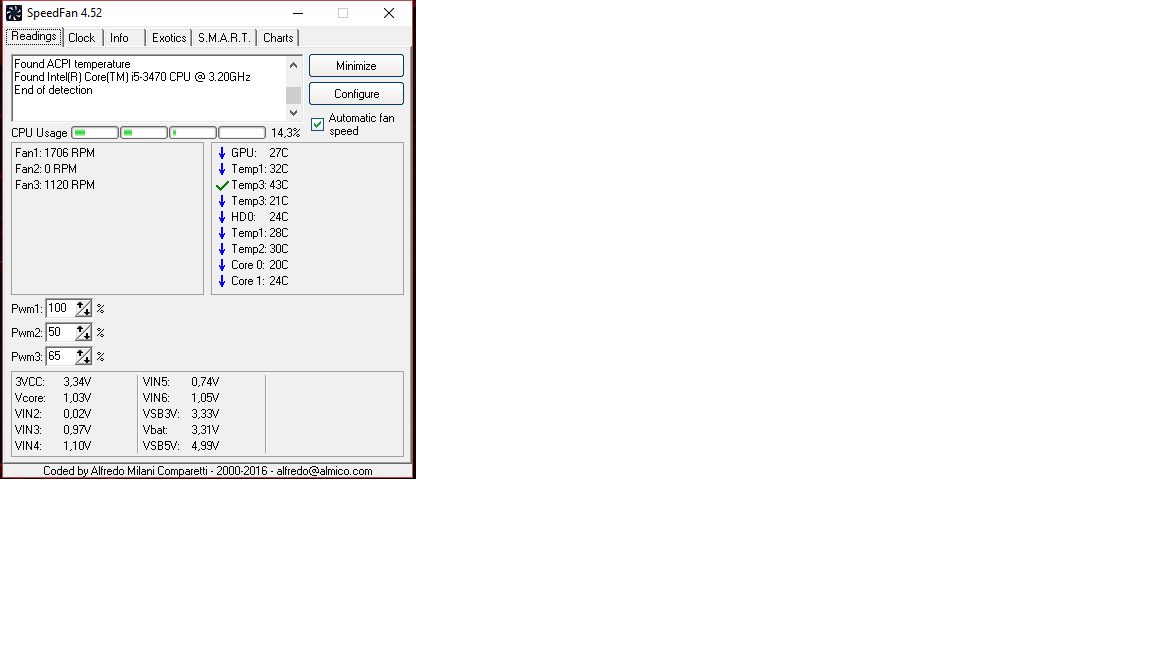This screenshot has height=648, width=1152.
Task: Select the 'Fan3: 1120 RPM' reading
Action: click(x=55, y=185)
